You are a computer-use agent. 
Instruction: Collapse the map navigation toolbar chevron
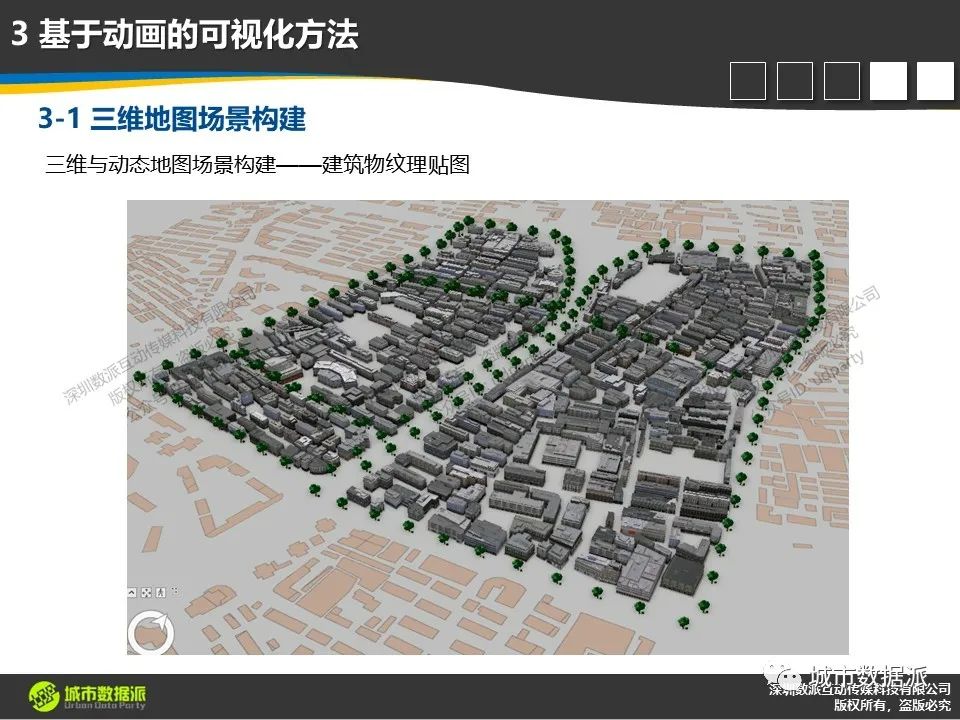[x=132, y=592]
